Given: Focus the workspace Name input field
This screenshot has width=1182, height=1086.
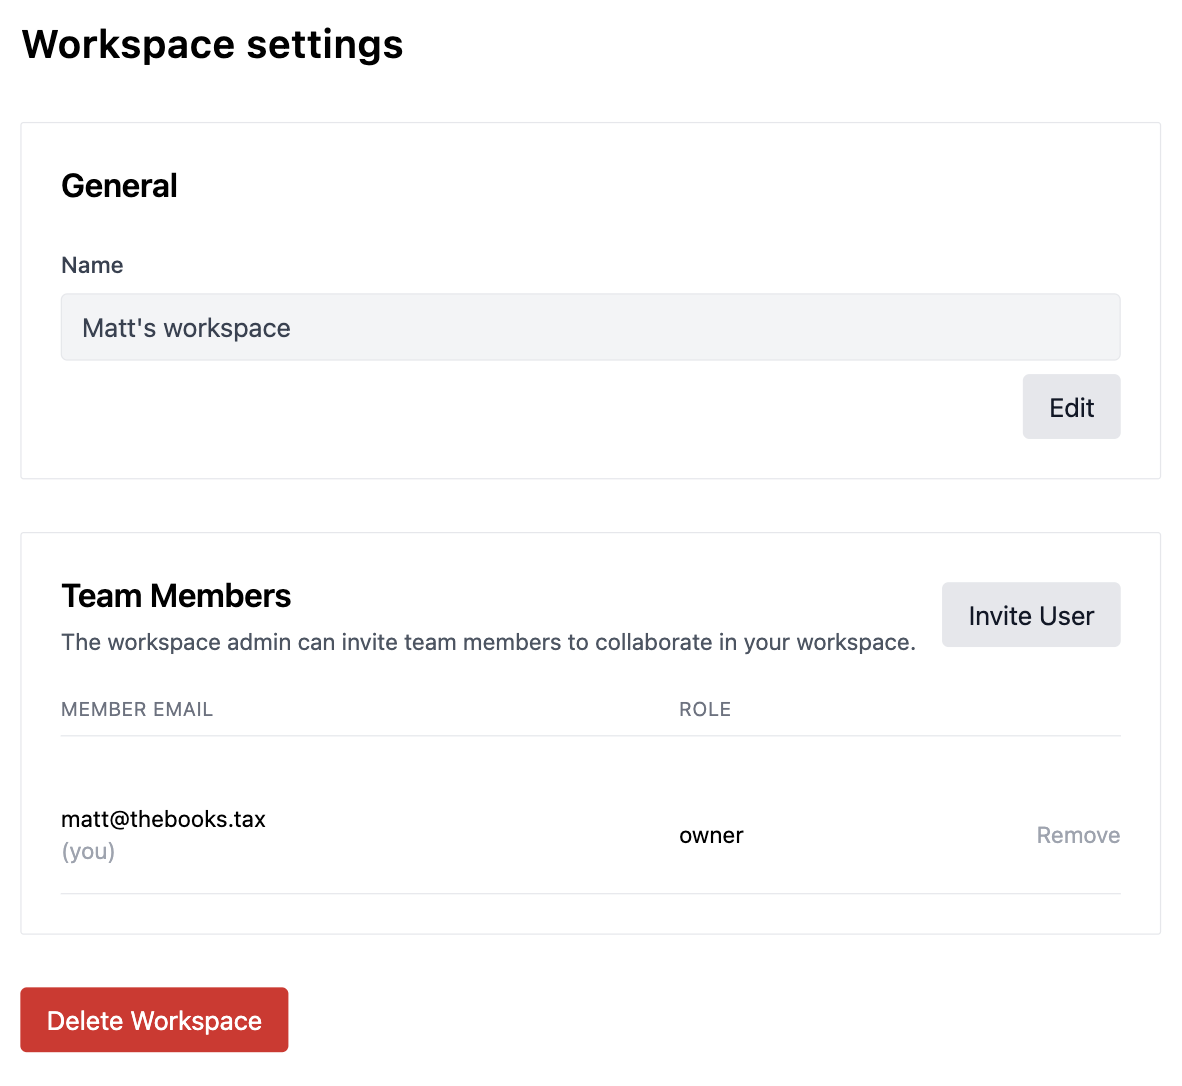Looking at the screenshot, I should [x=590, y=327].
